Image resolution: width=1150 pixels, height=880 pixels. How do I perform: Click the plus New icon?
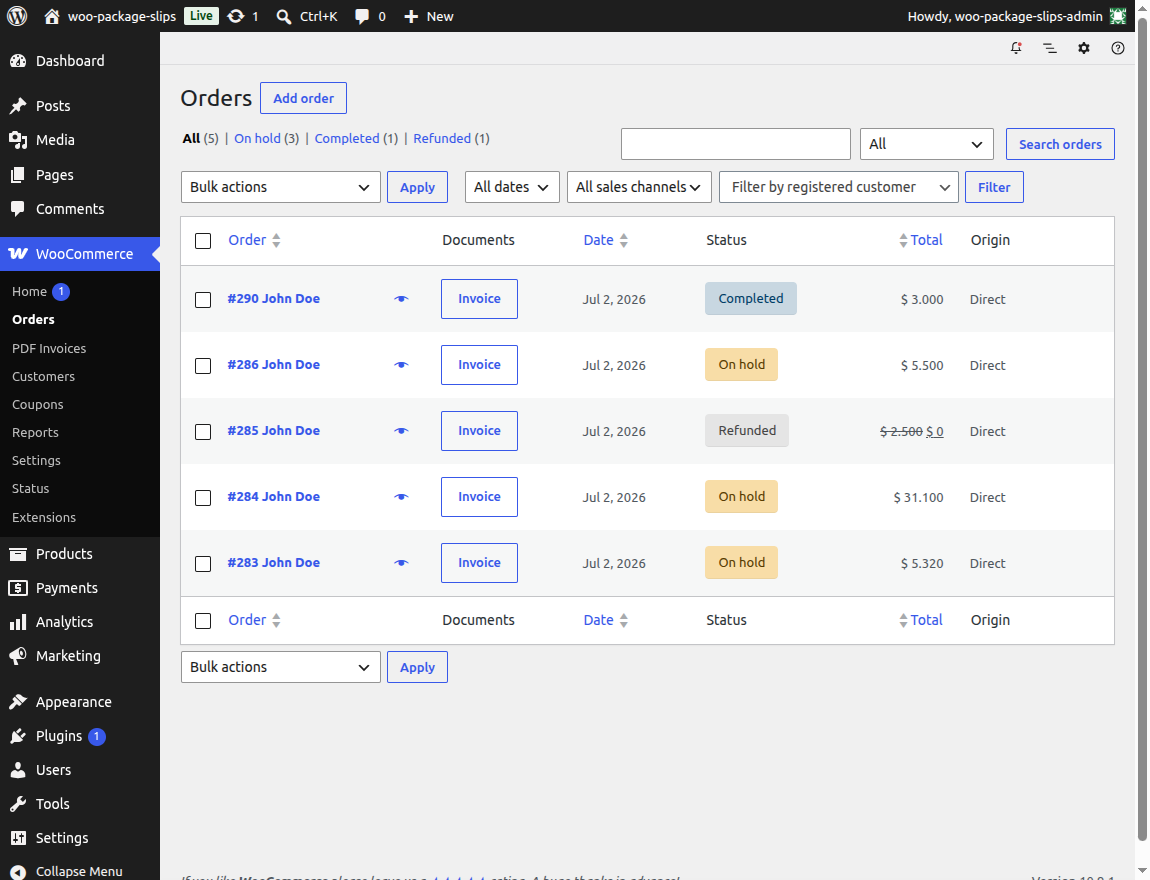(411, 16)
